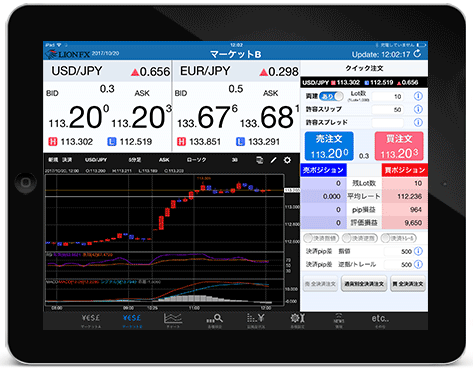Tap USD/JPY BID price 113.200
Image resolution: width=473 pixels, height=372 pixels.
[x=79, y=117]
